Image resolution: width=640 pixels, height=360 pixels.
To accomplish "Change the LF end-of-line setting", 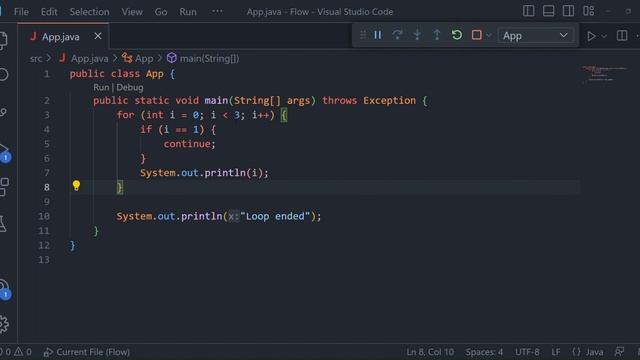I will coord(556,352).
